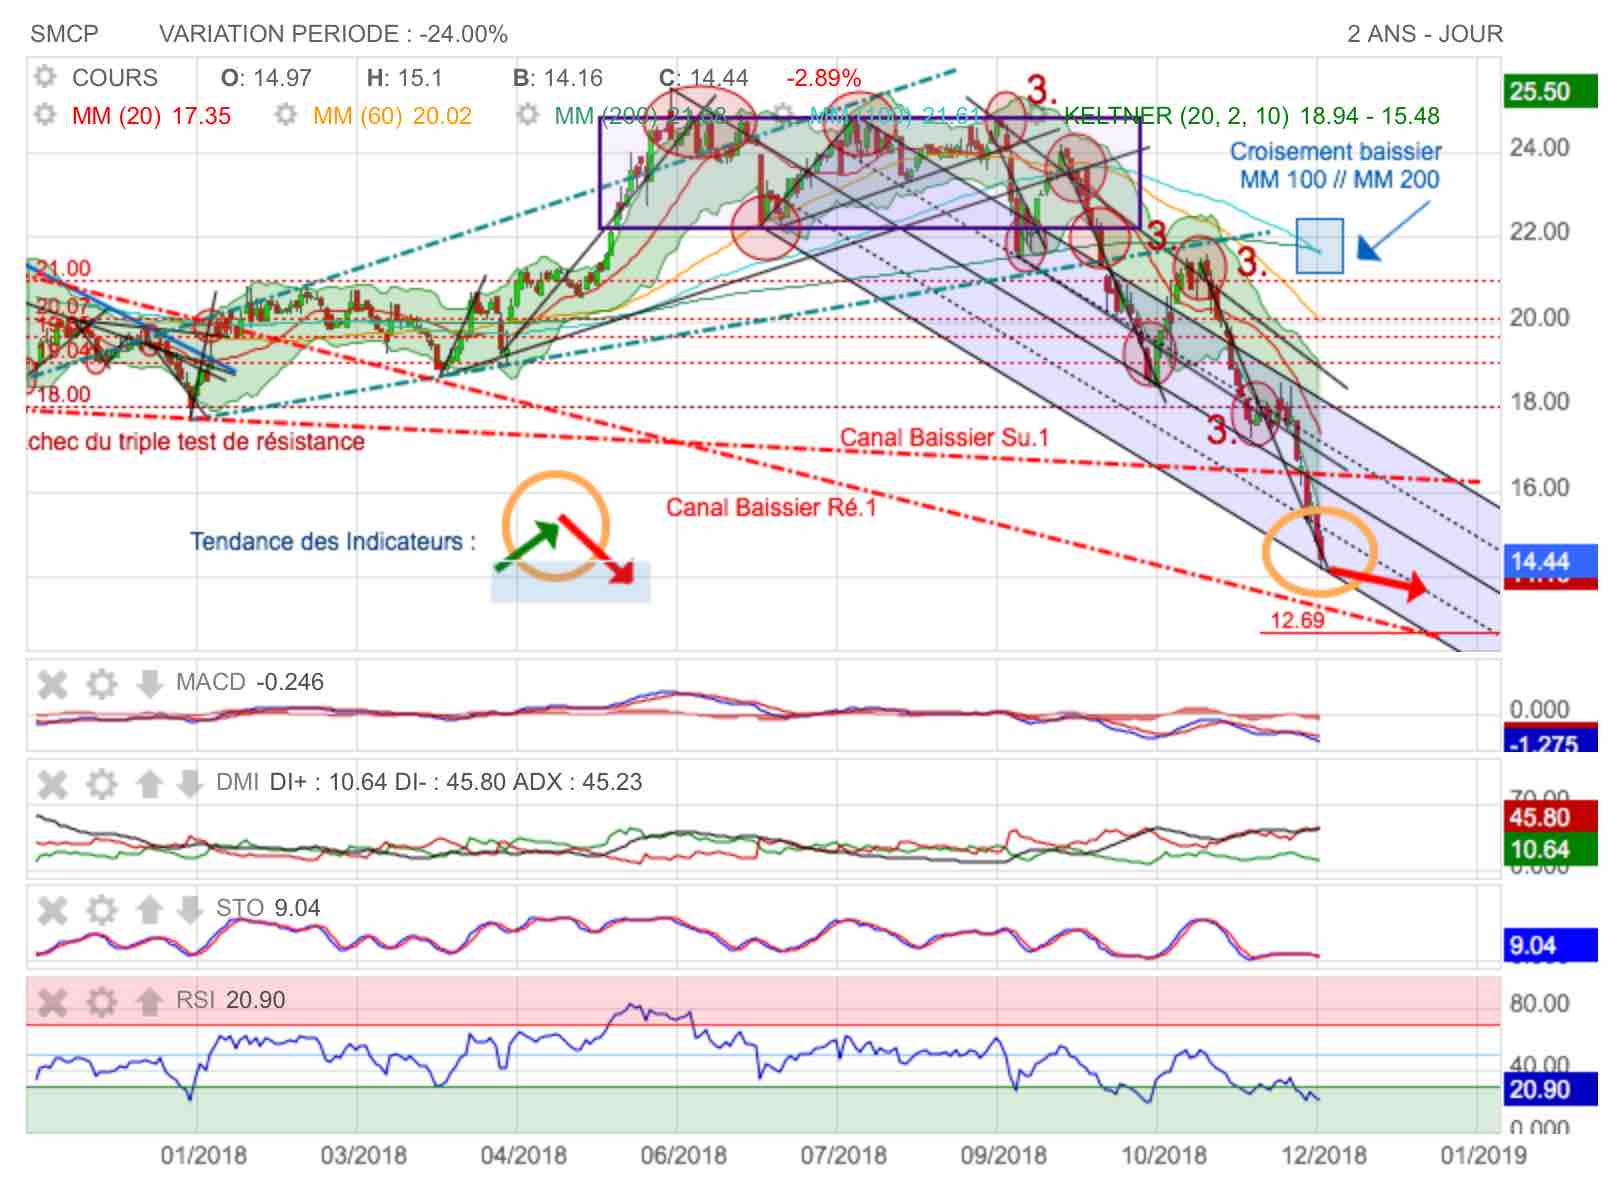Click the MM (20) 17.35 label

(151, 116)
